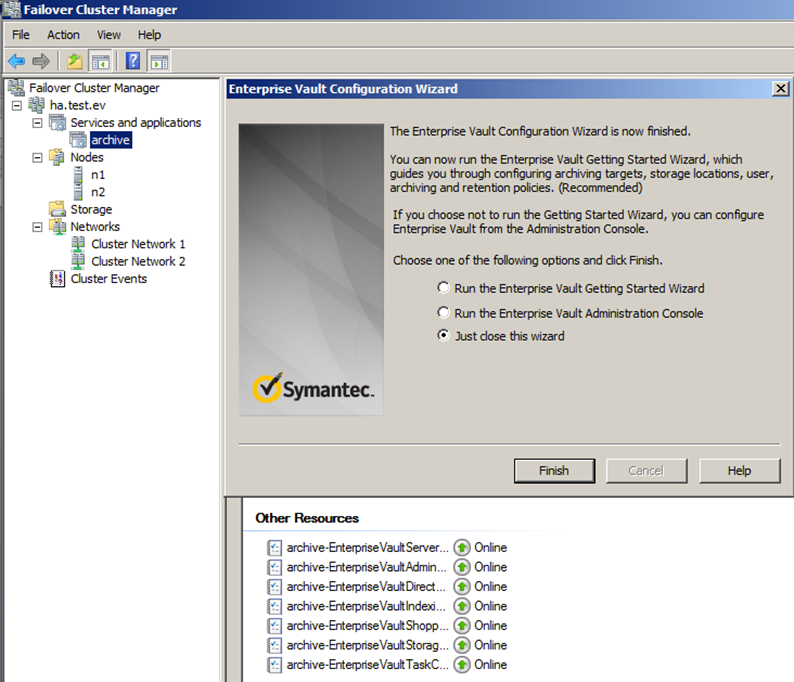Image resolution: width=794 pixels, height=682 pixels.
Task: Click resource icon for archive-EnterpriseVaultShopp
Action: (274, 626)
